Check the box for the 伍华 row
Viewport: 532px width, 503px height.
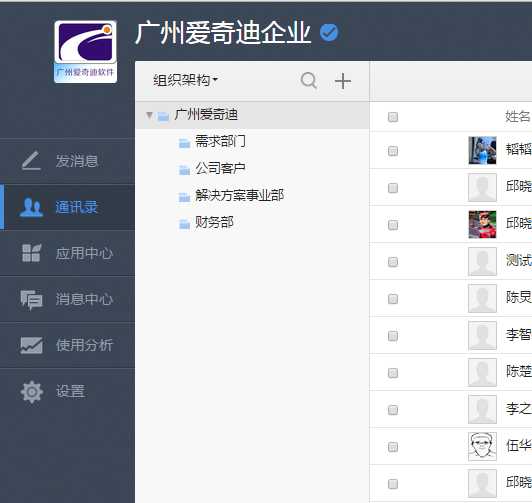coord(393,447)
